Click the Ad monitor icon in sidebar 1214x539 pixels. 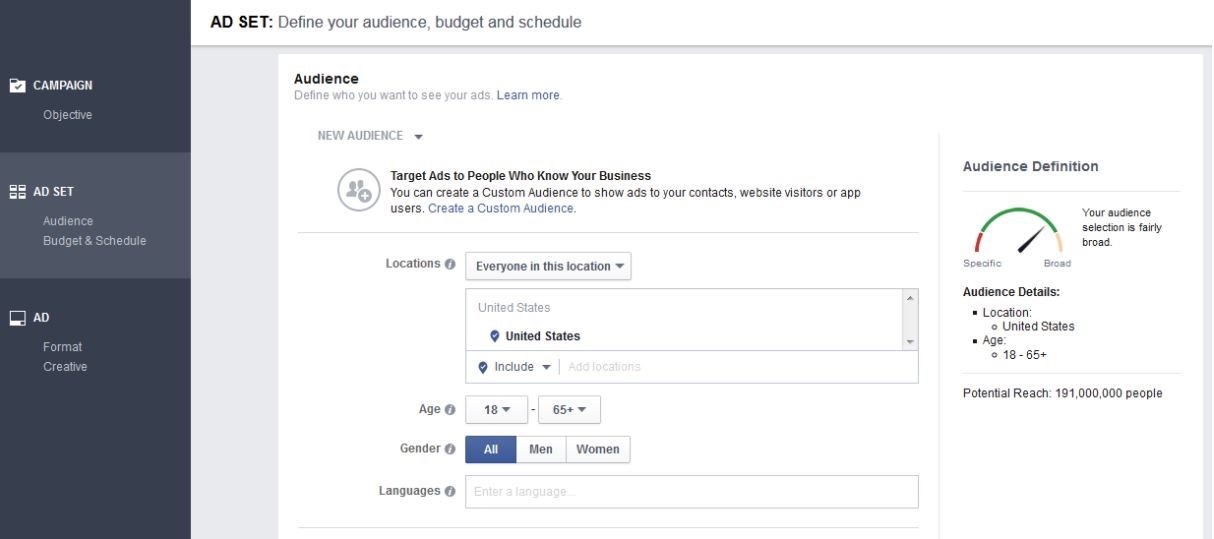(18, 318)
